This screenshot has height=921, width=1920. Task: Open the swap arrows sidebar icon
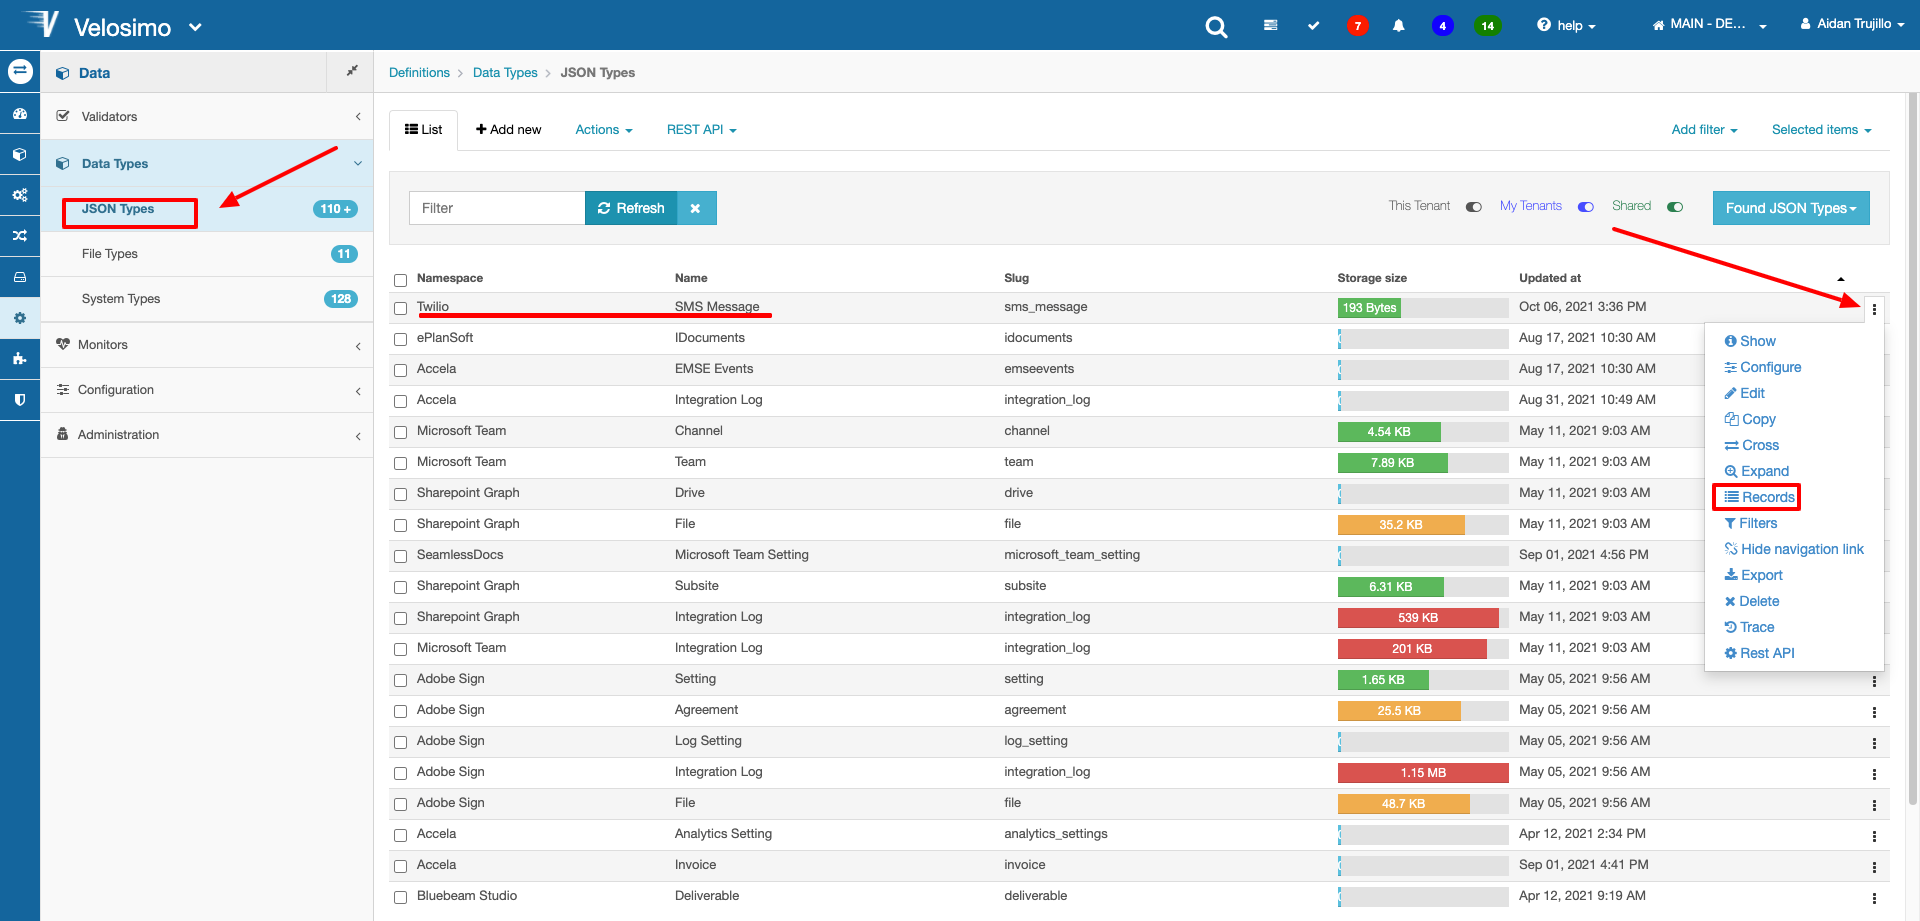coord(20,72)
